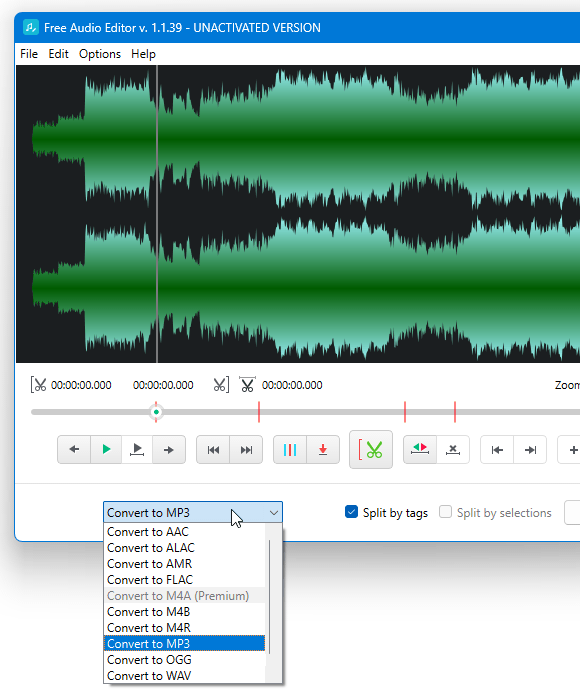Image resolution: width=580 pixels, height=696 pixels.
Task: Click the go to end arrow button
Action: (530, 450)
